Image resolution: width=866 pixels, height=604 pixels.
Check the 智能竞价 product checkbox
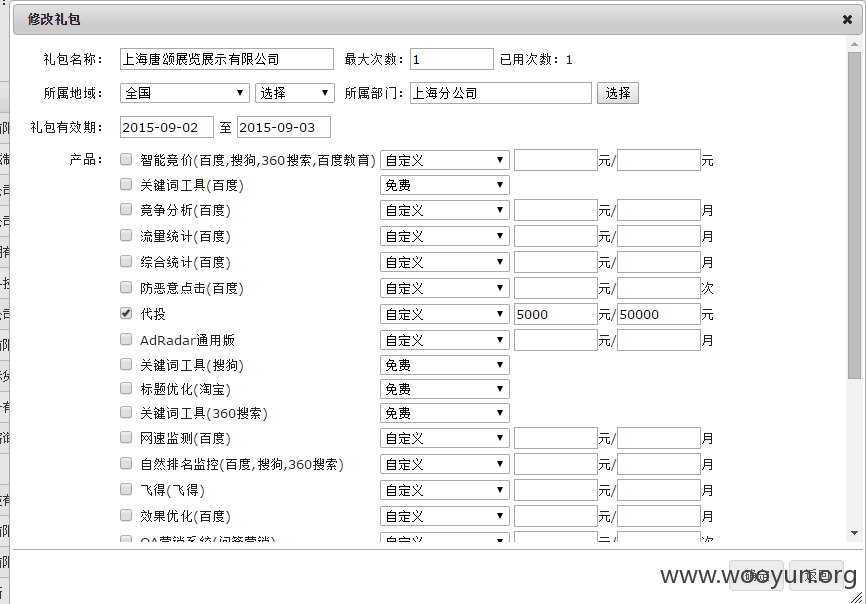(126, 160)
